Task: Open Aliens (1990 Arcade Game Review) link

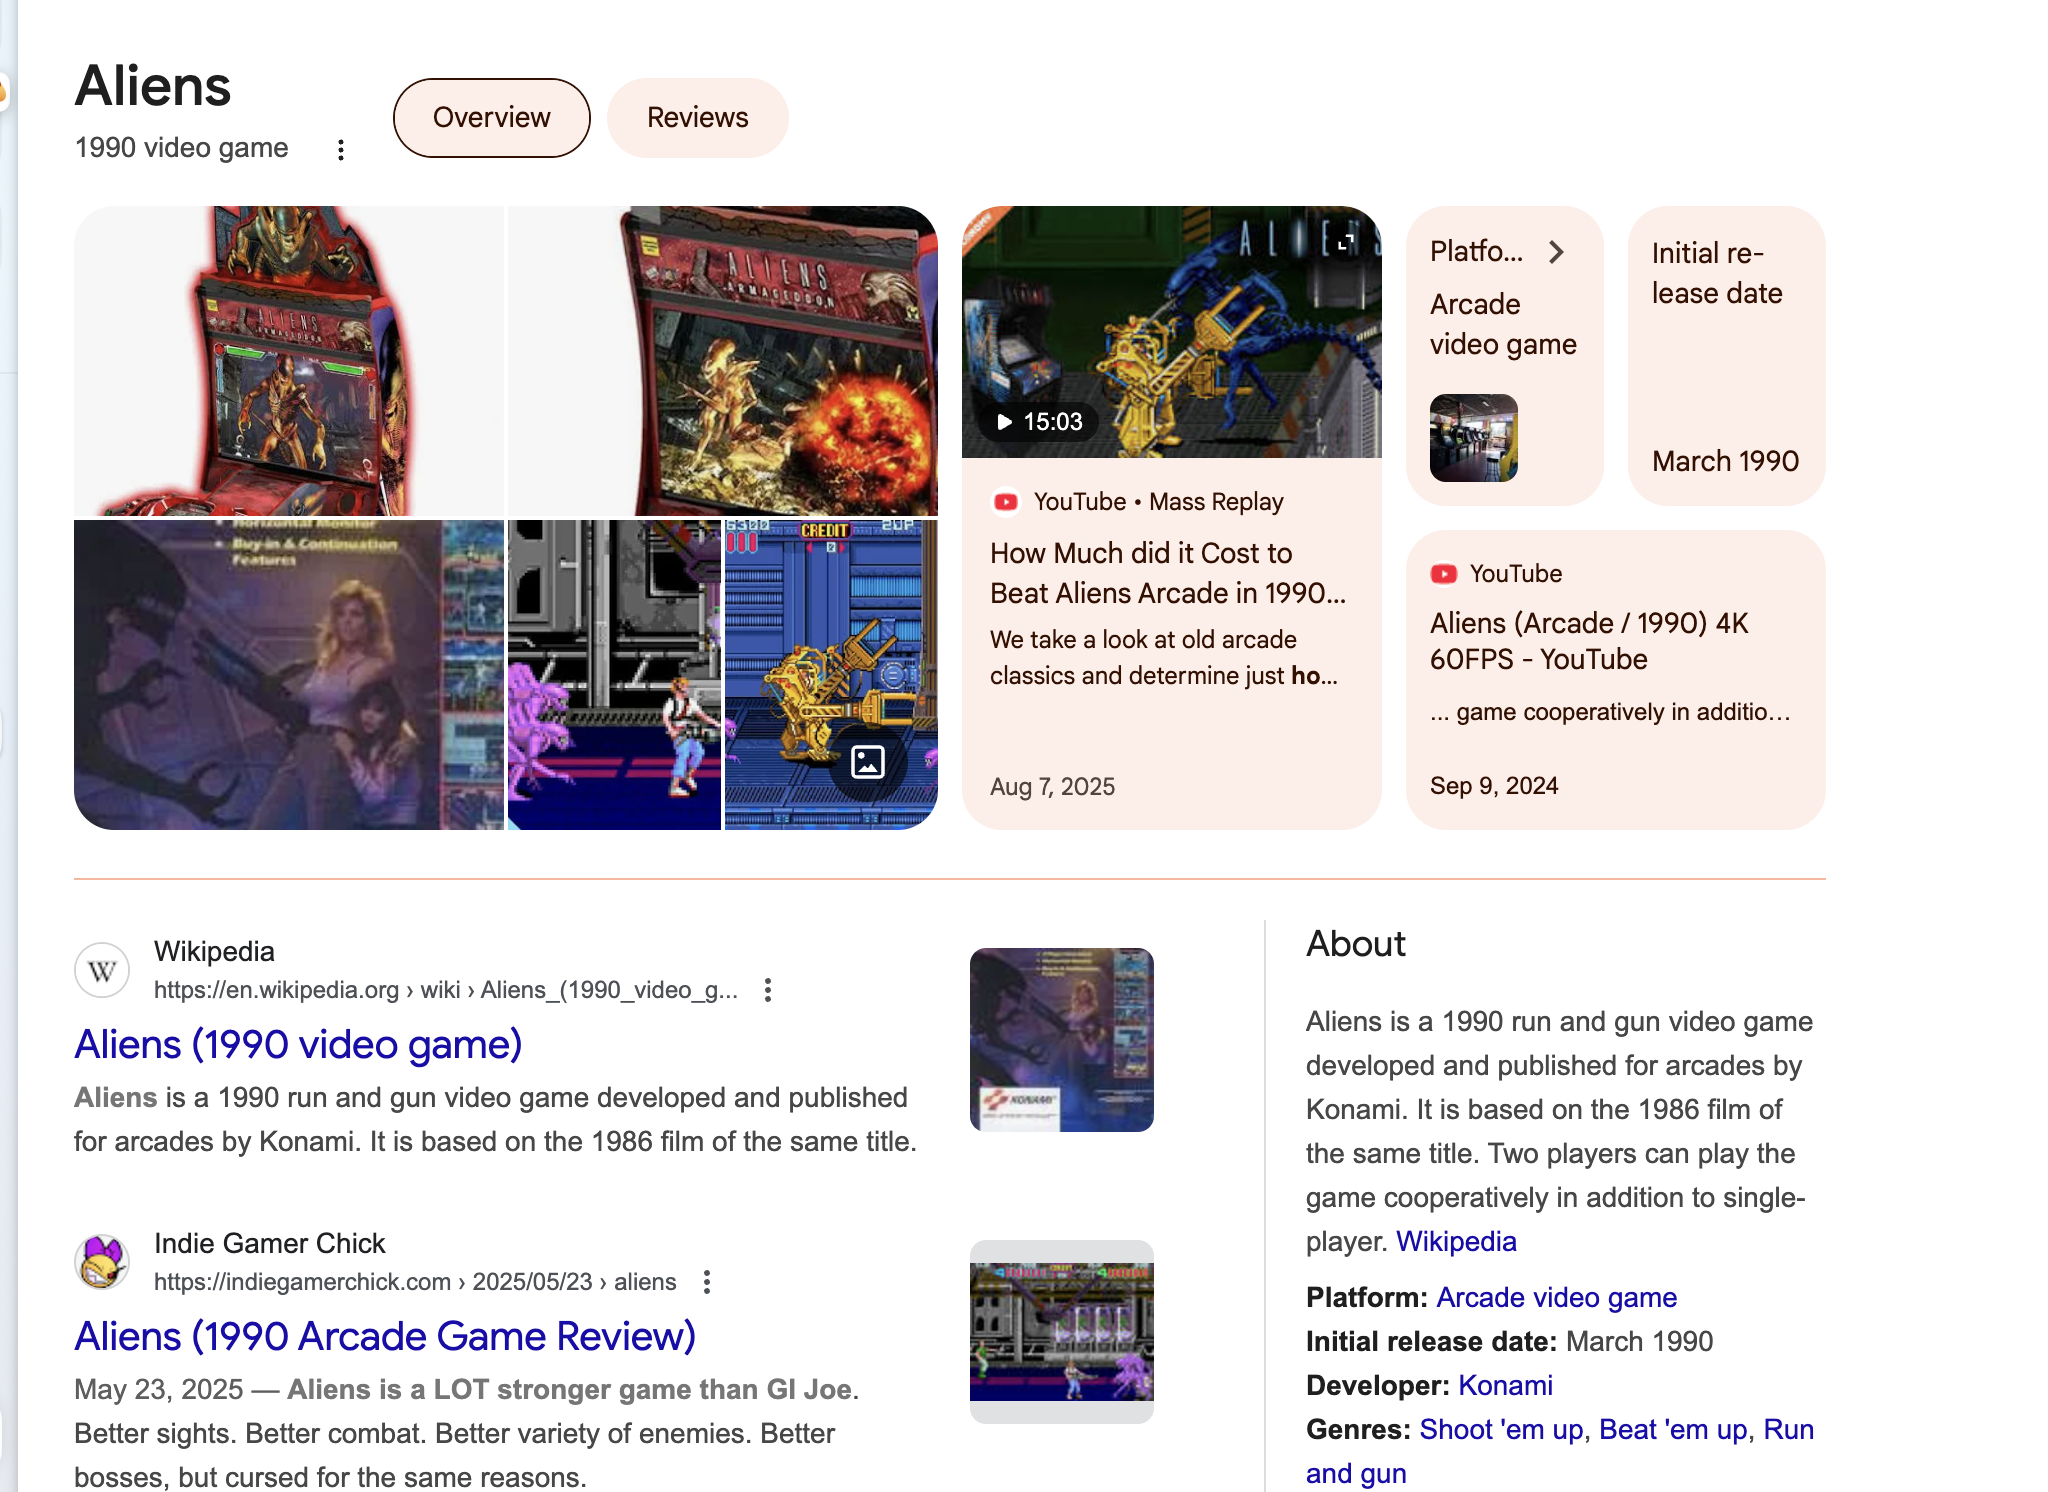Action: [385, 1336]
